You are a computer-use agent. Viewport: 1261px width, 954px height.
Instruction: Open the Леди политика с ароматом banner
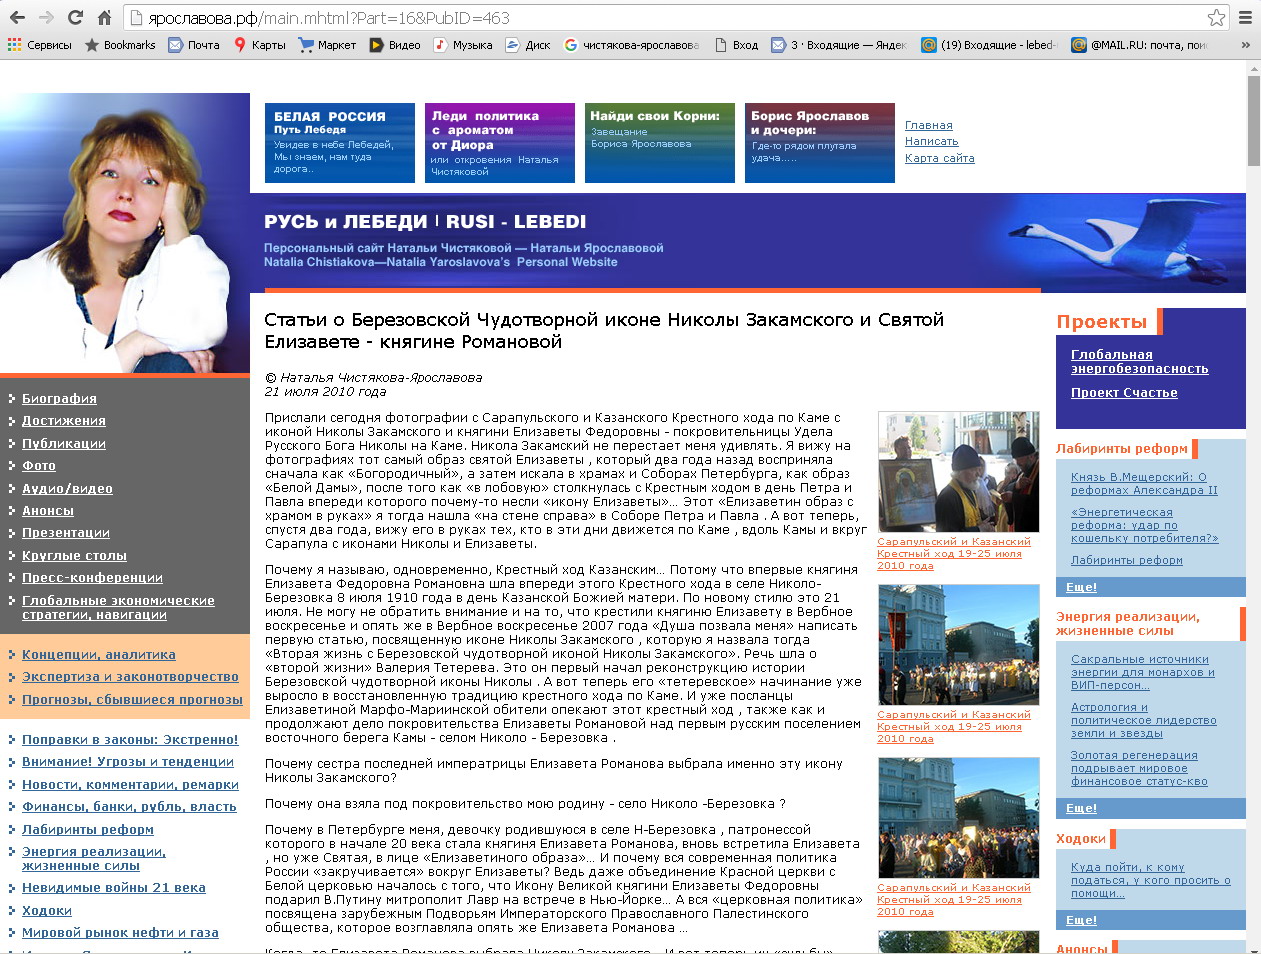(x=500, y=143)
